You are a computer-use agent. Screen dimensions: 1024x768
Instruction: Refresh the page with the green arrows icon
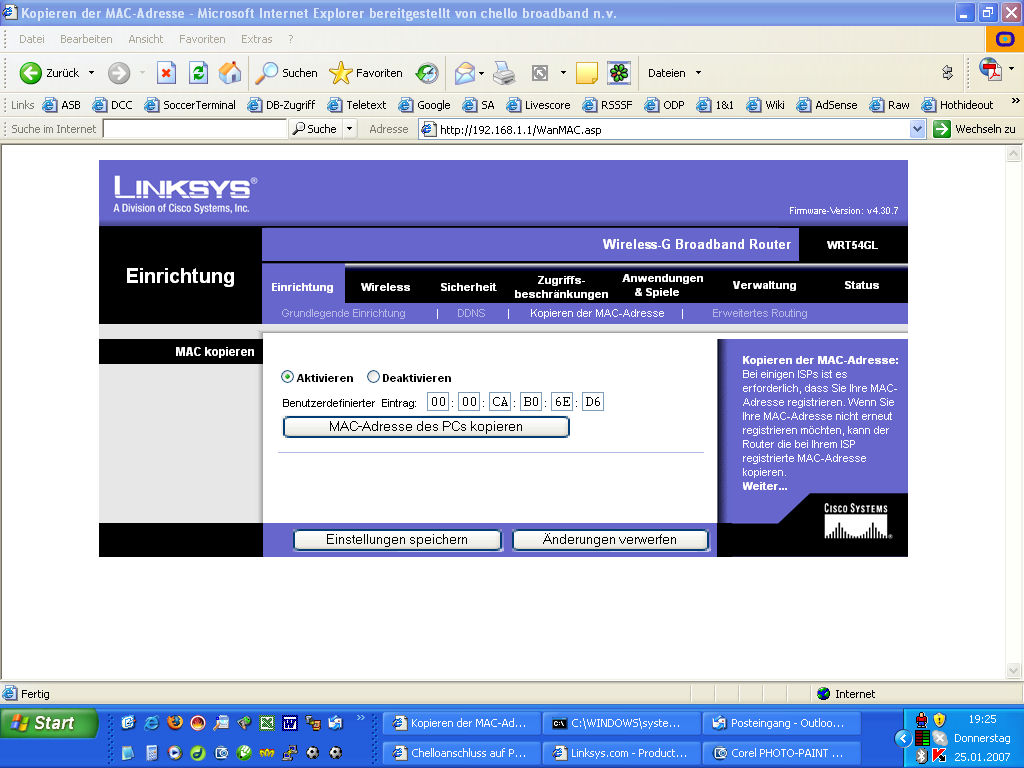pos(199,73)
